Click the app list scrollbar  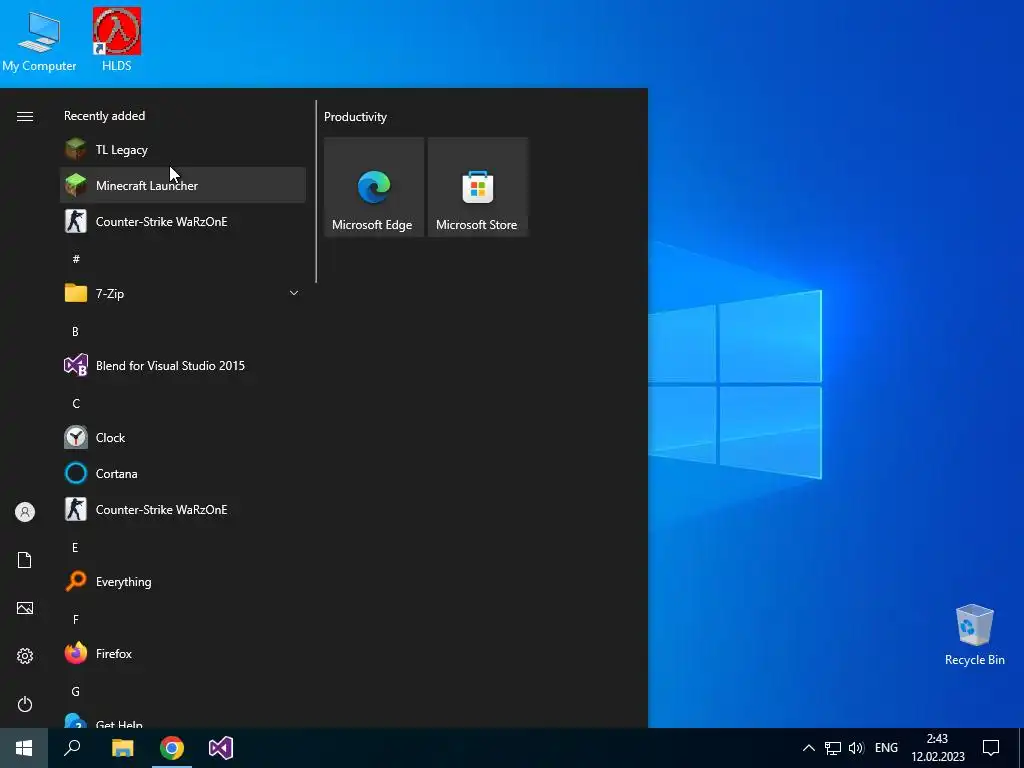pyautogui.click(x=316, y=191)
